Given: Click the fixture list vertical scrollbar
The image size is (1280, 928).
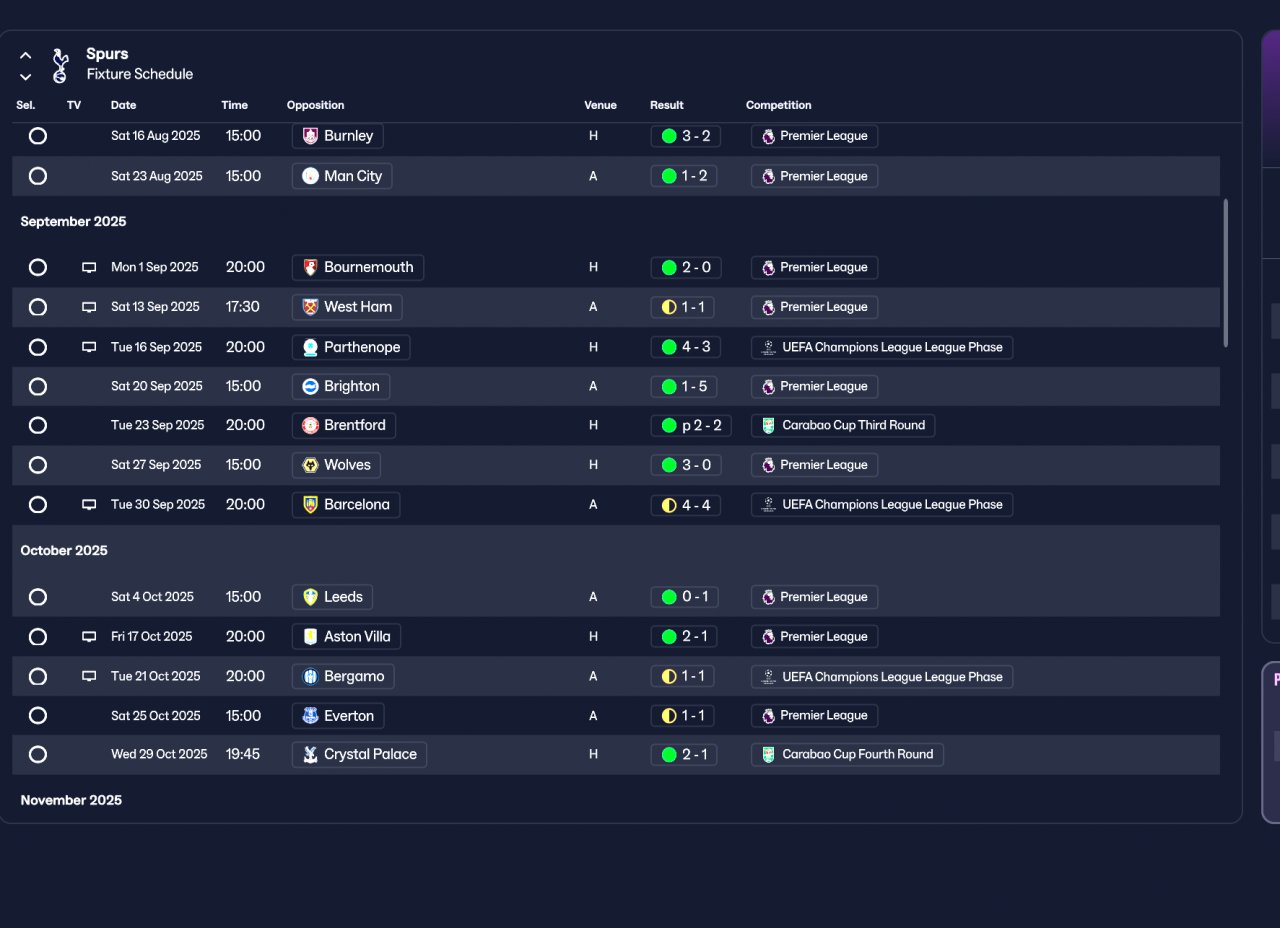Looking at the screenshot, I should click(1226, 273).
